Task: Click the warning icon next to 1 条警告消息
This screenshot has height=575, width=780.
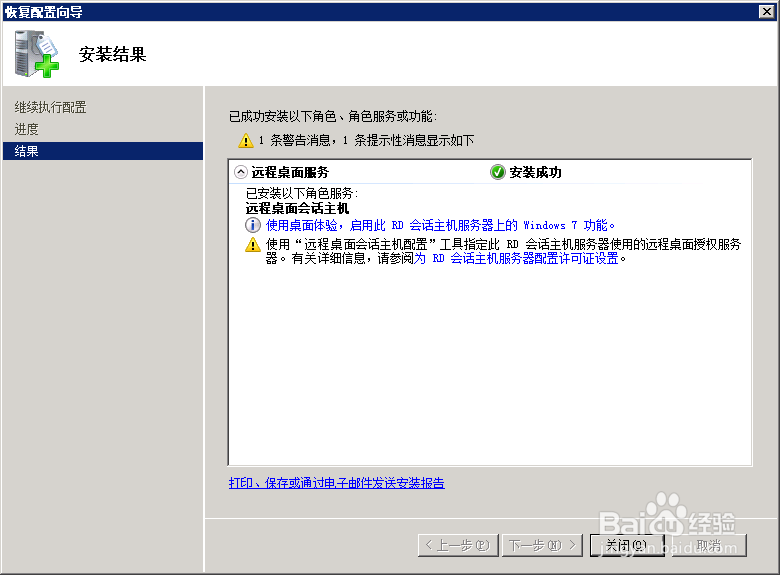Action: 246,140
